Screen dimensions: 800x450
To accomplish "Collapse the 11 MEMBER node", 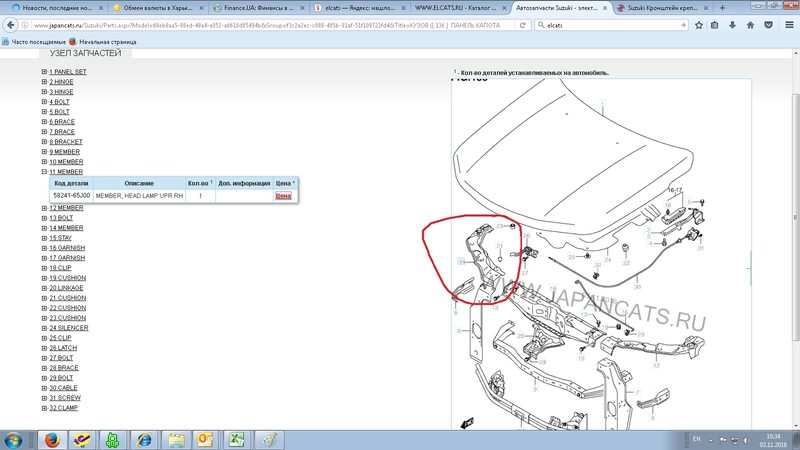I will [x=44, y=172].
